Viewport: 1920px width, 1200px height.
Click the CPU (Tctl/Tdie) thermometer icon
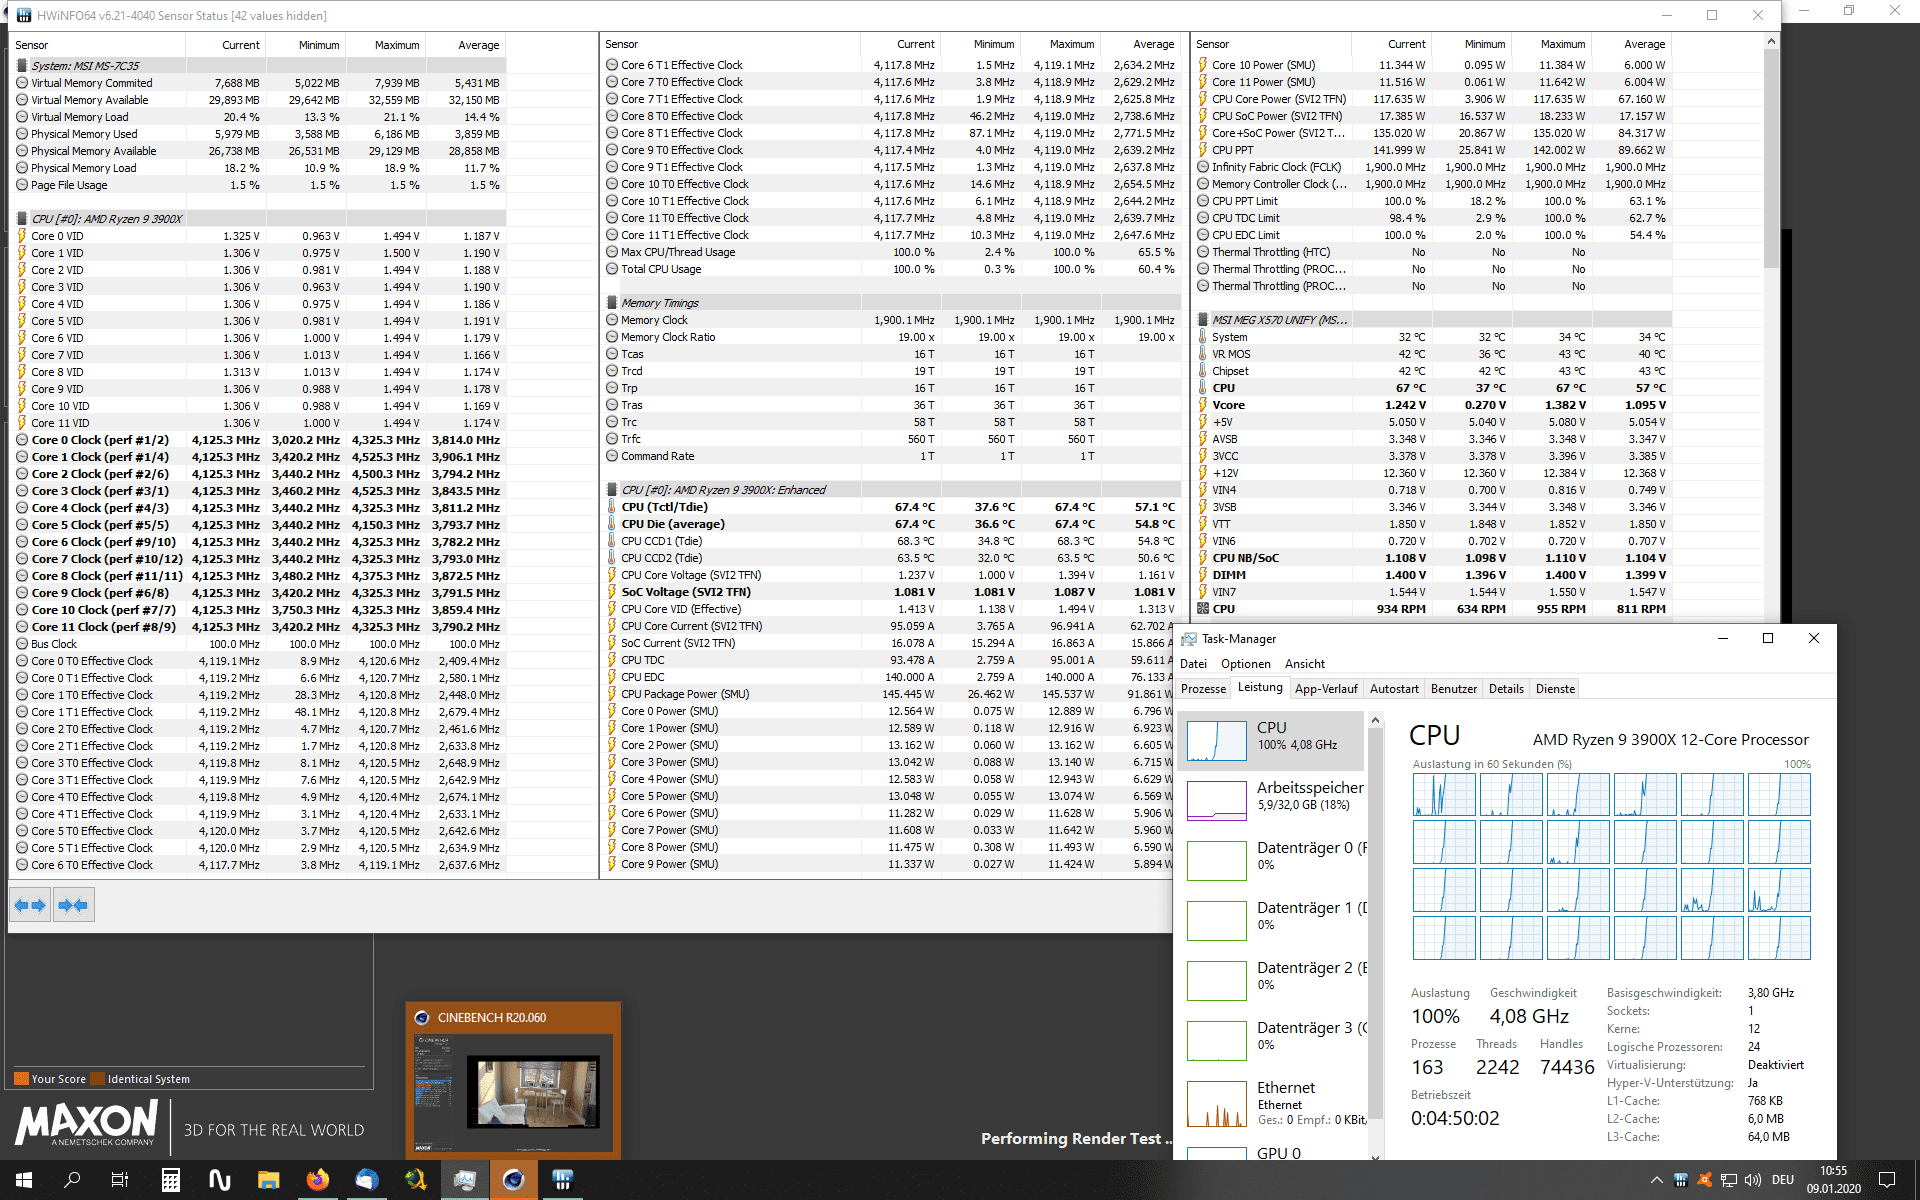coord(612,507)
